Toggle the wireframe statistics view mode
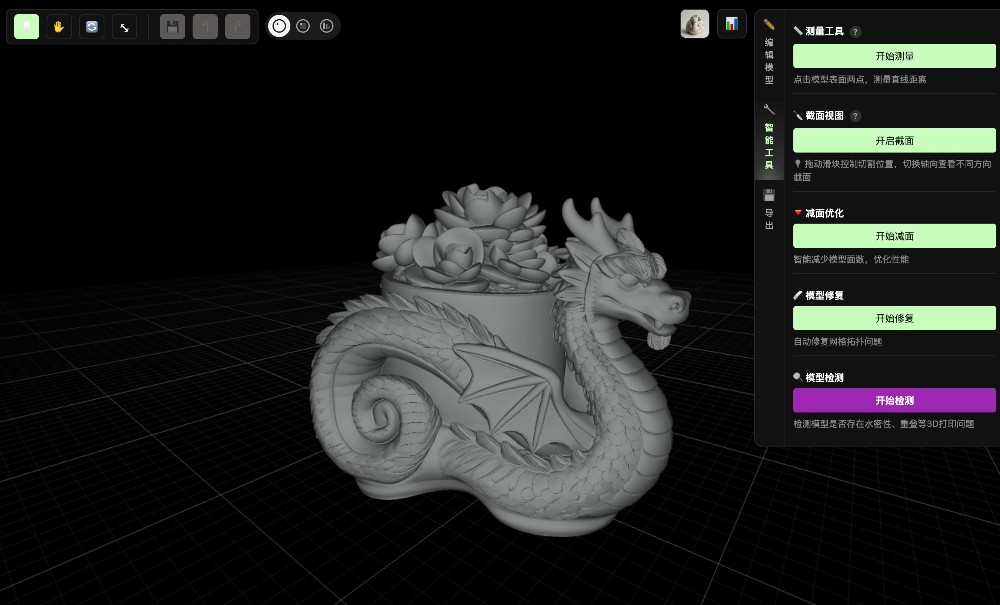Viewport: 1000px width, 605px height. [x=326, y=26]
